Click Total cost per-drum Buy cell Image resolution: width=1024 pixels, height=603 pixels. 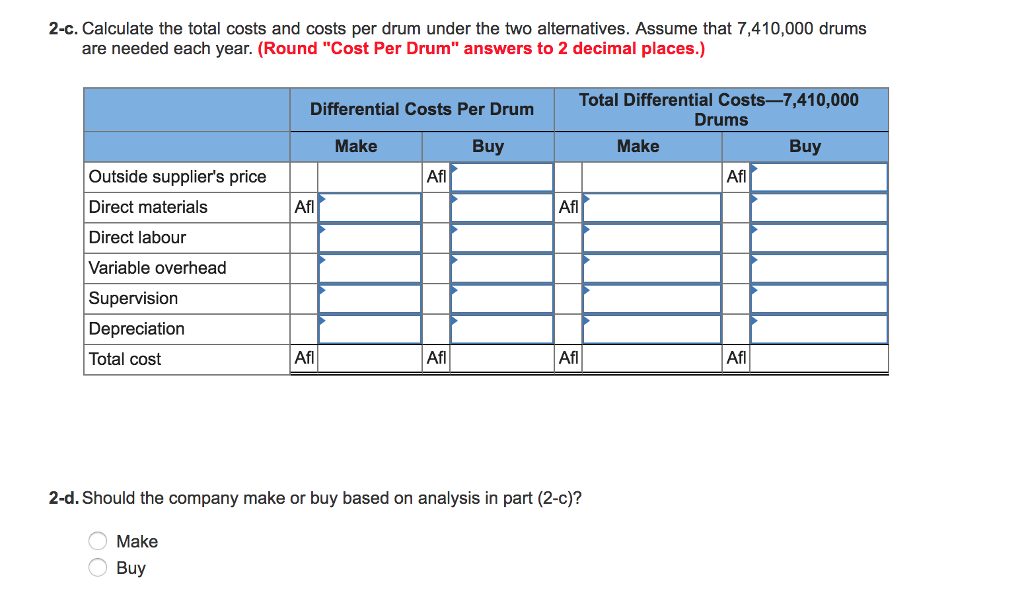click(502, 359)
